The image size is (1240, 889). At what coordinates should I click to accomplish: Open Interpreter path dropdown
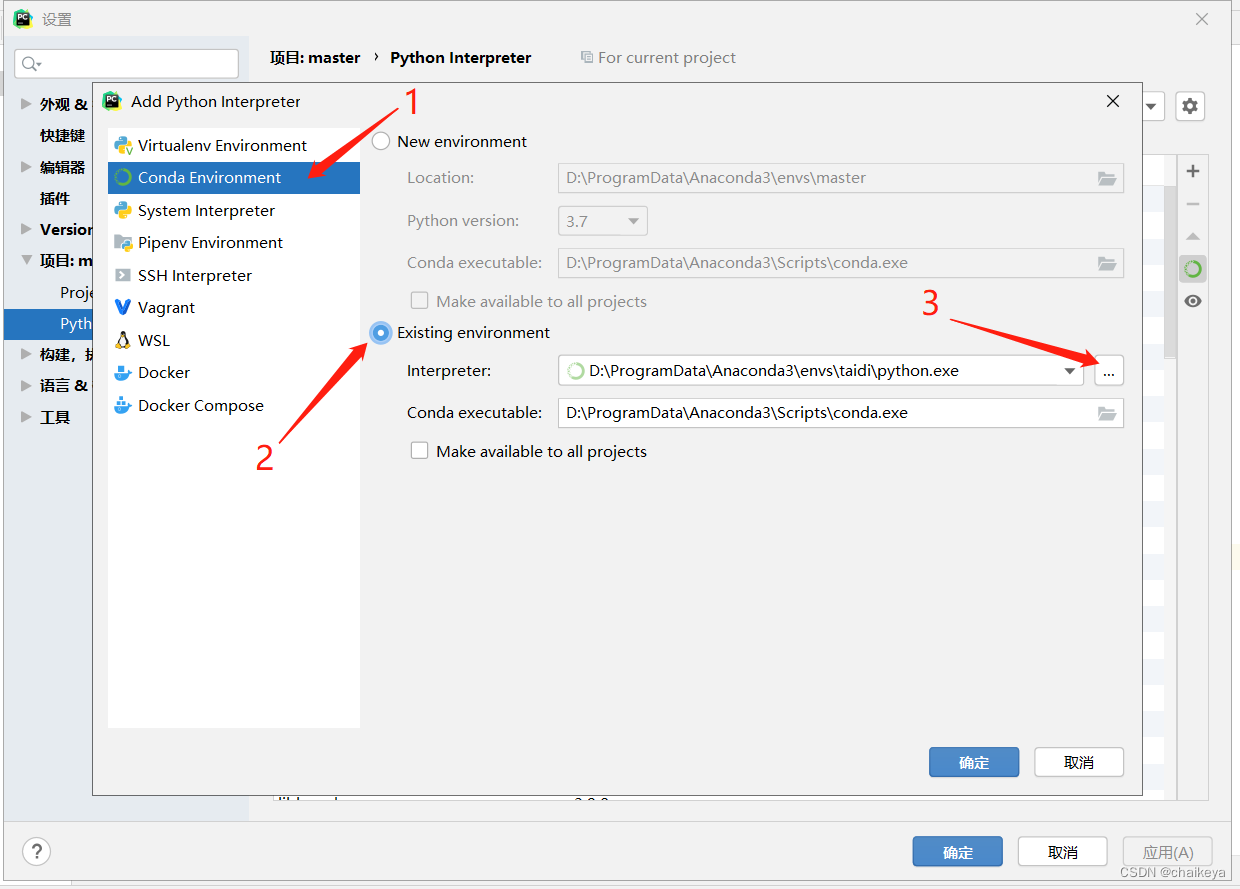1069,371
